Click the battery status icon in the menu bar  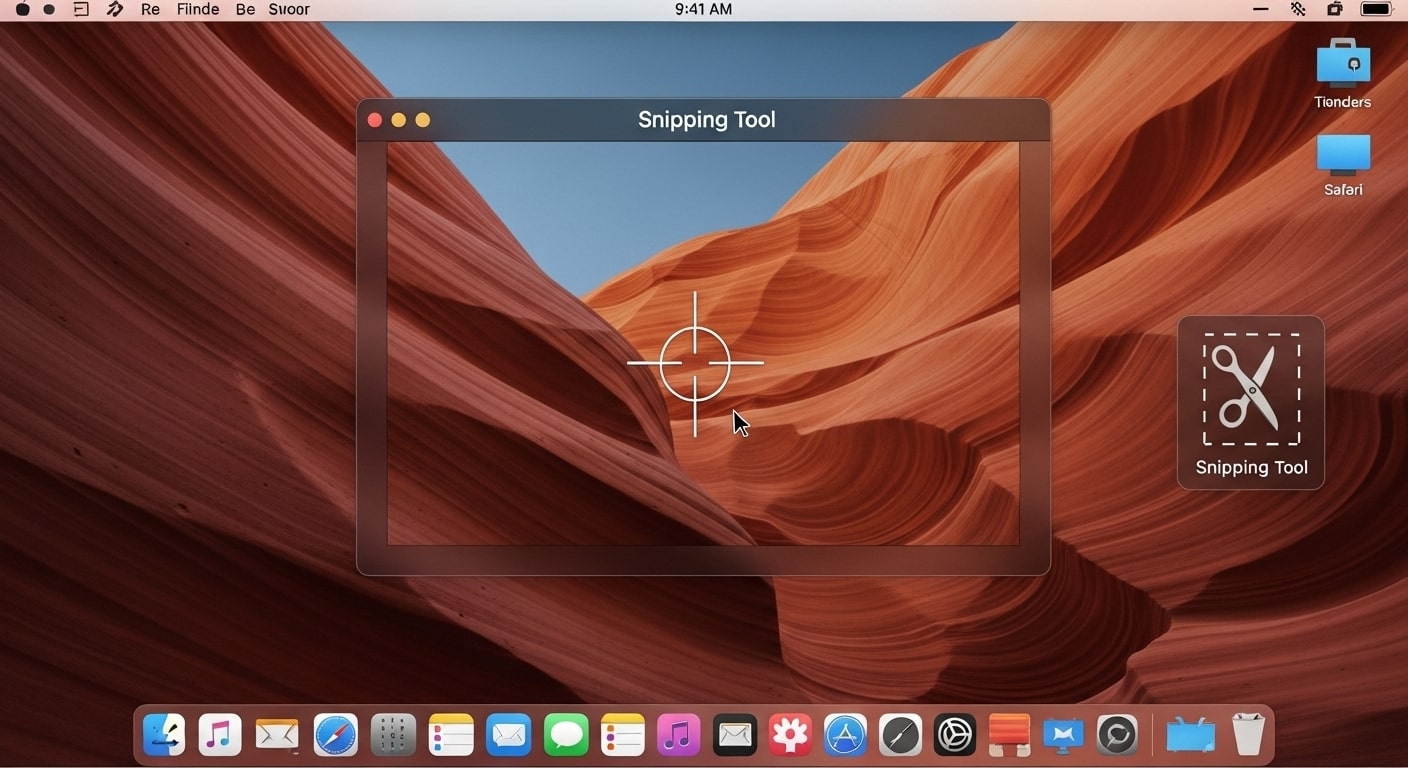coord(1377,10)
